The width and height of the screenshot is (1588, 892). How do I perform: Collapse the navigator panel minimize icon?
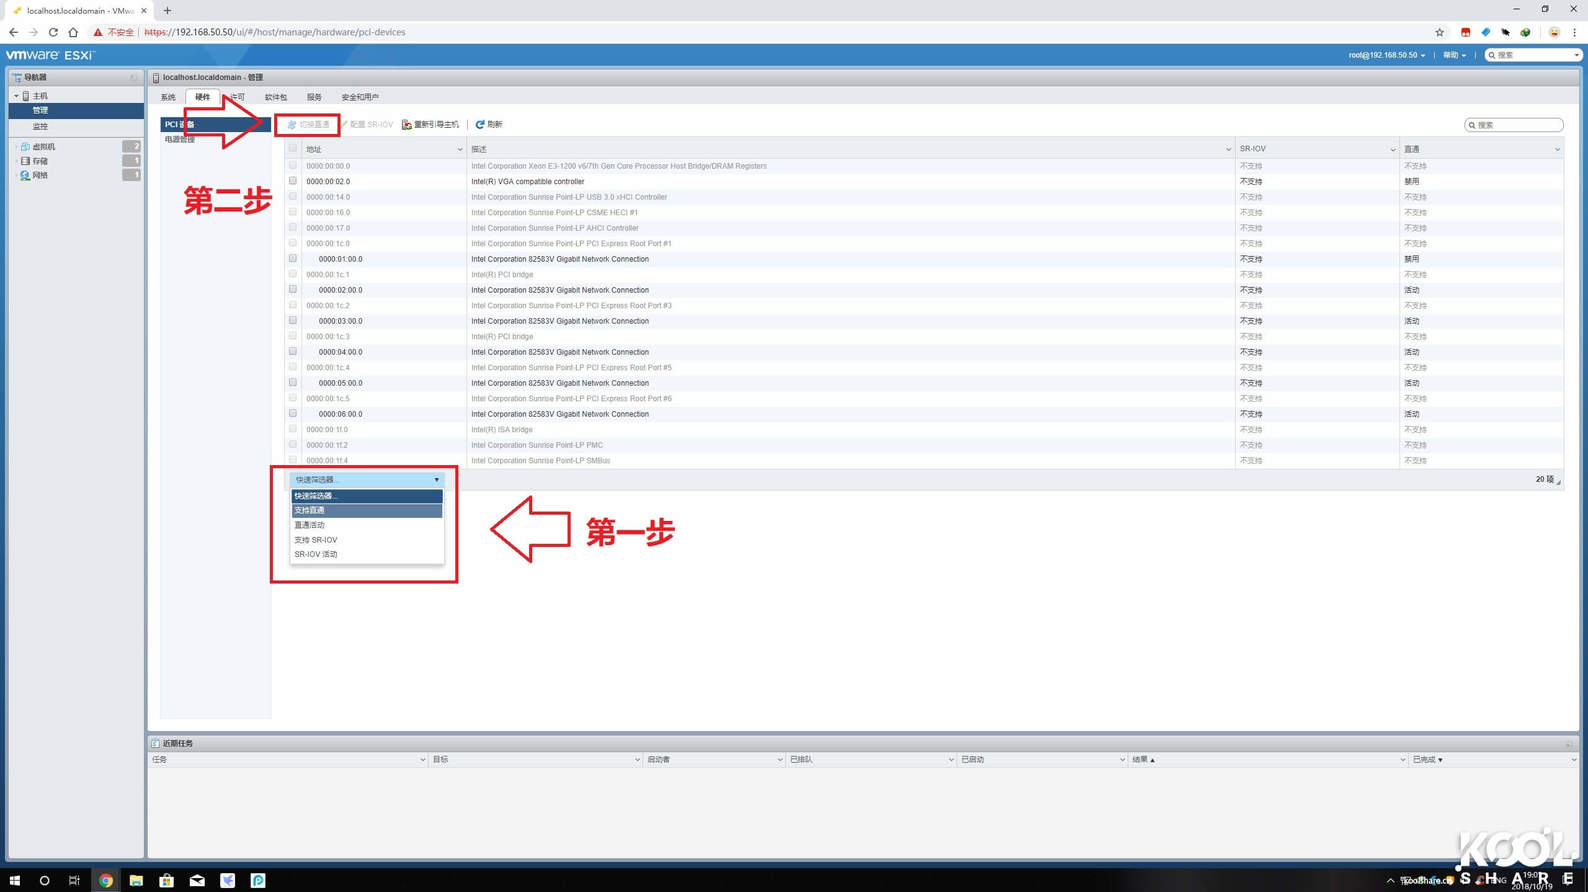click(x=133, y=77)
